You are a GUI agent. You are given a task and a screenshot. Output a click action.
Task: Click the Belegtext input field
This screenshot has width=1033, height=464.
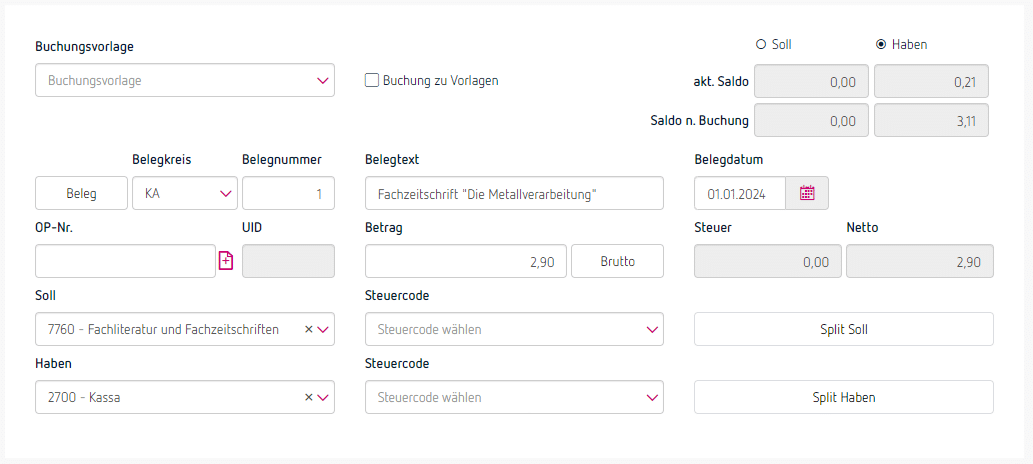(514, 193)
